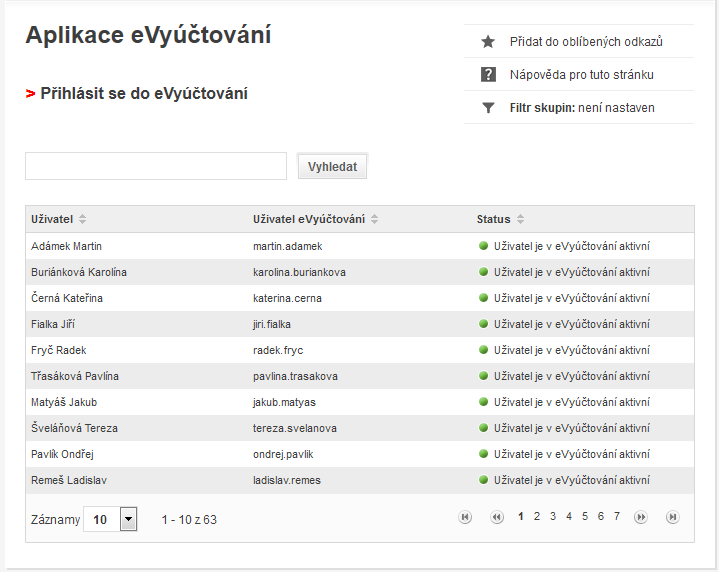Image resolution: width=719 pixels, height=572 pixels.
Task: Click login katerina.cerna
Action: click(287, 298)
